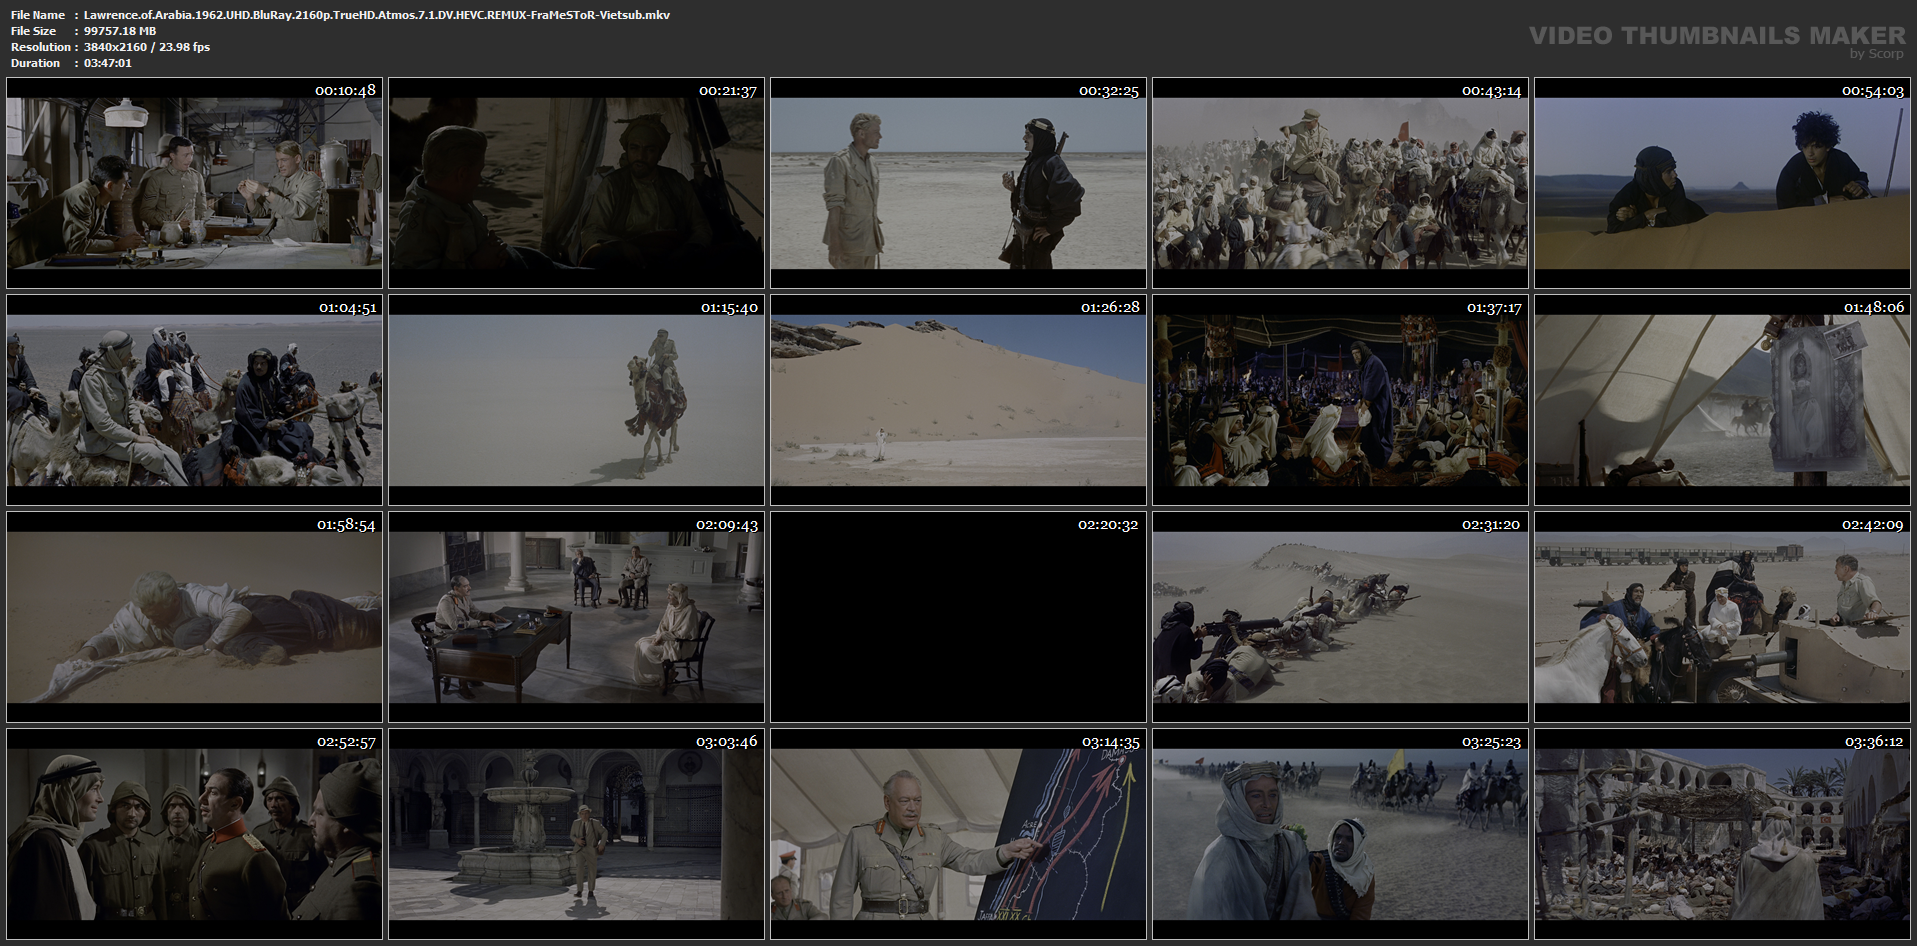This screenshot has height=946, width=1917.
Task: Open the thumbnail at 00:21:37
Action: coord(576,184)
